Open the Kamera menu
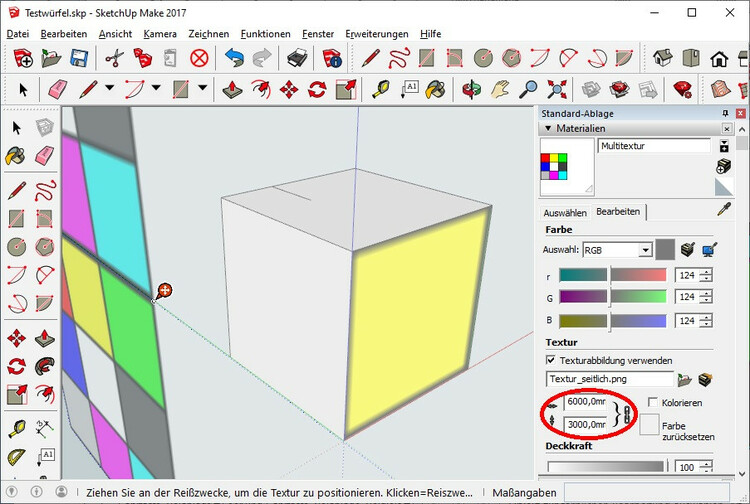This screenshot has height=504, width=750. [x=160, y=34]
